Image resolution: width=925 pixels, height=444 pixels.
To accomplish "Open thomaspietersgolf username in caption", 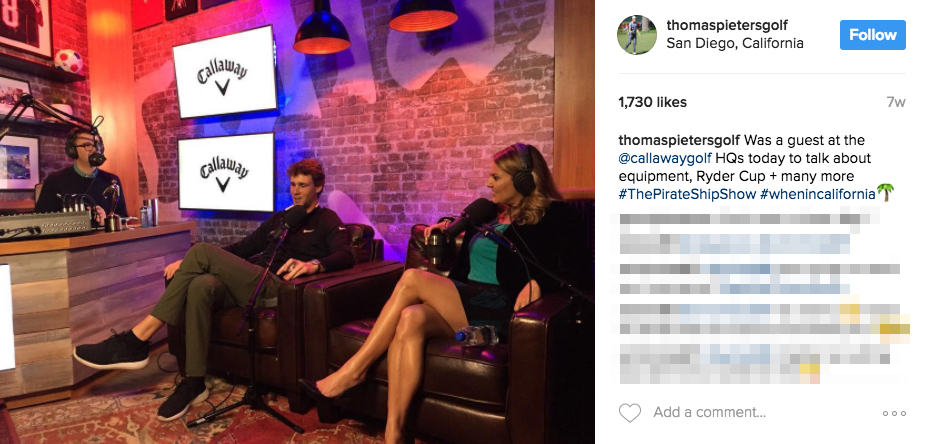I will [x=679, y=141].
